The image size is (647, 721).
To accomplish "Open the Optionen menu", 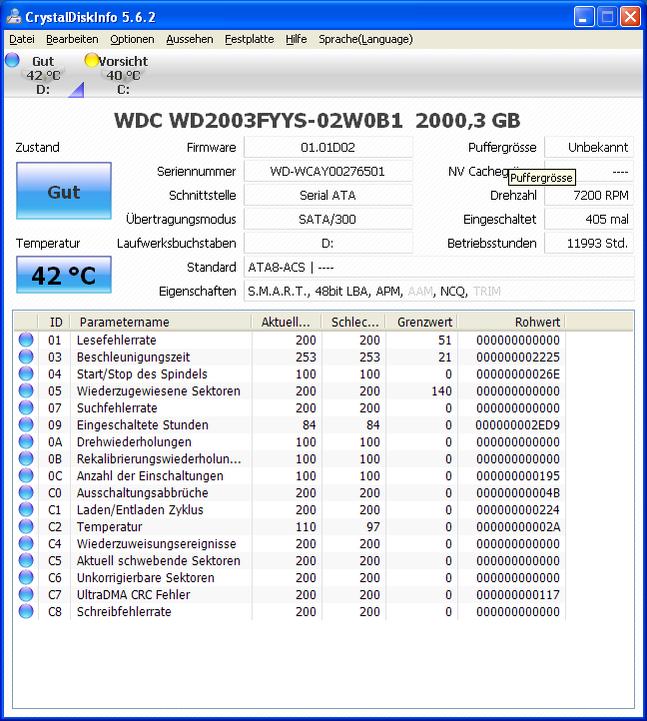I will 132,40.
